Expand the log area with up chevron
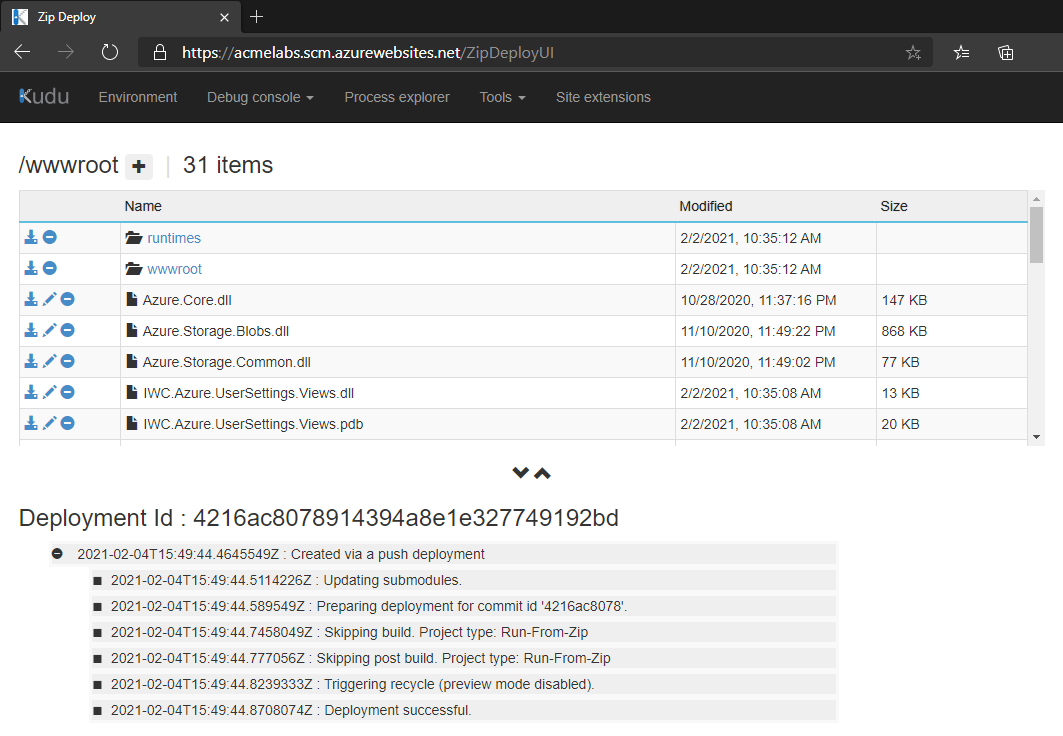The width and height of the screenshot is (1063, 736). [x=542, y=473]
